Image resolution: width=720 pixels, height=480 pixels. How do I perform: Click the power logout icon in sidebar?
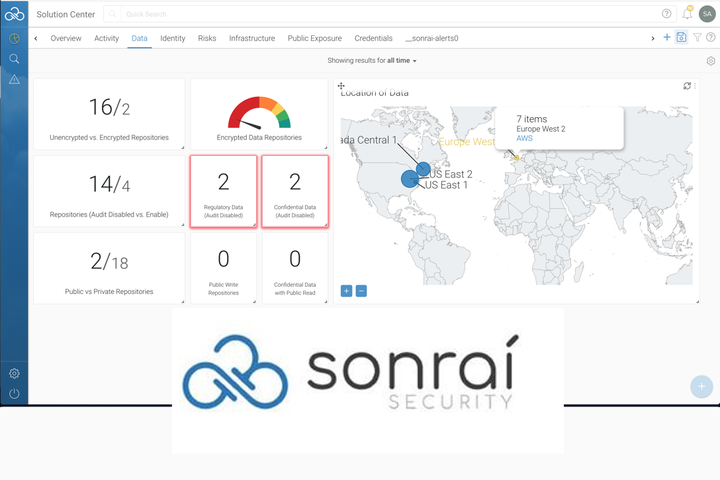[14, 393]
